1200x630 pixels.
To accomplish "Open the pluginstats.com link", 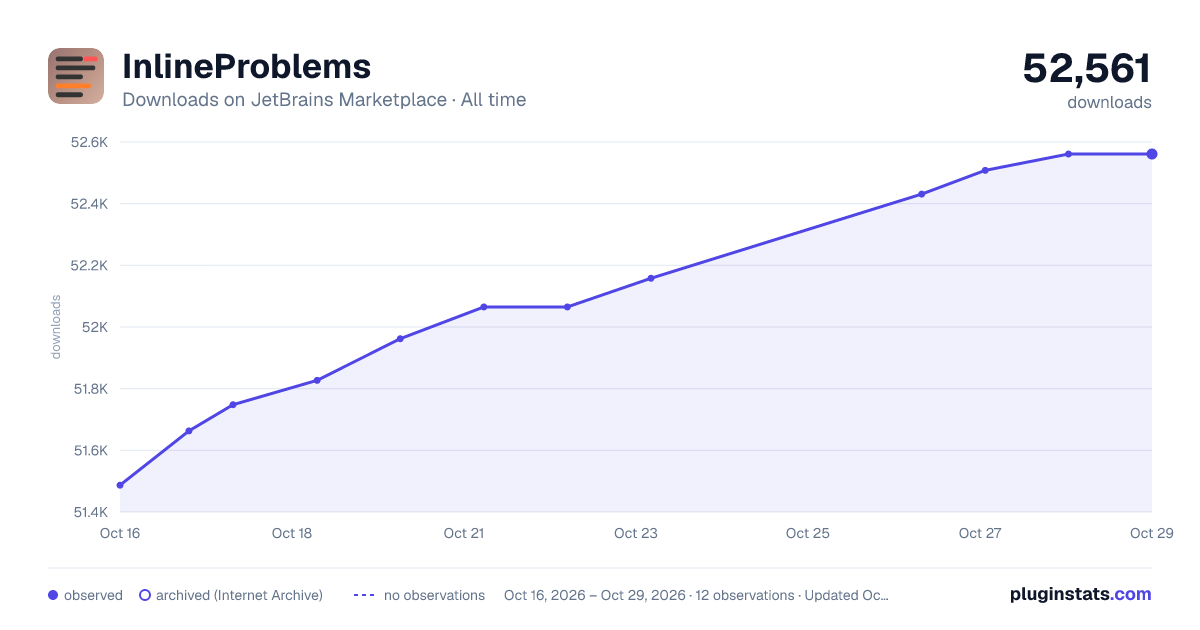I will tap(1081, 594).
